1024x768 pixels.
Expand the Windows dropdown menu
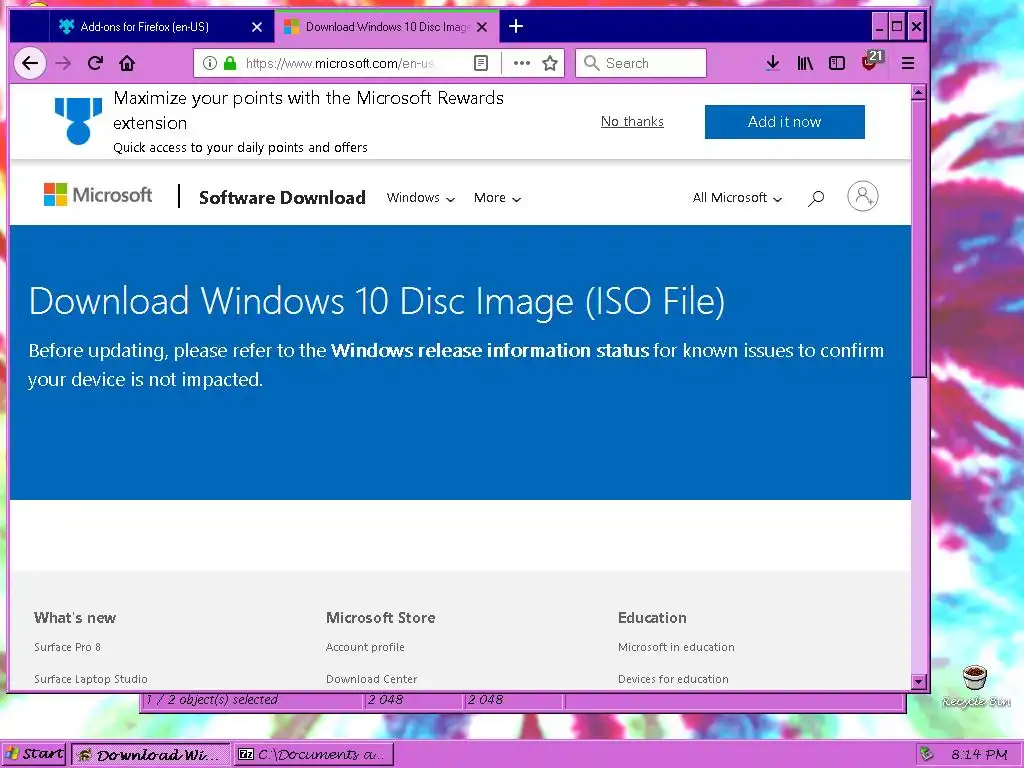coord(421,198)
